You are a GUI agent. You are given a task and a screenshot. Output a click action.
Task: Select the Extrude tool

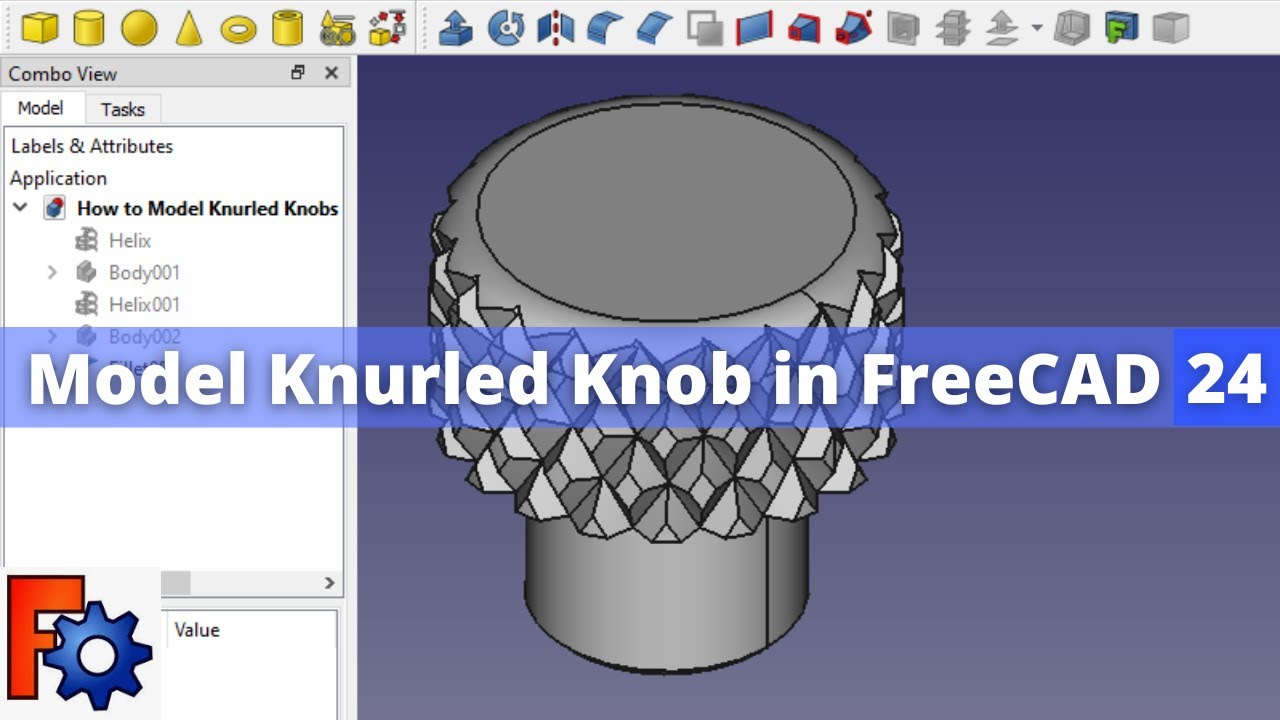point(456,28)
